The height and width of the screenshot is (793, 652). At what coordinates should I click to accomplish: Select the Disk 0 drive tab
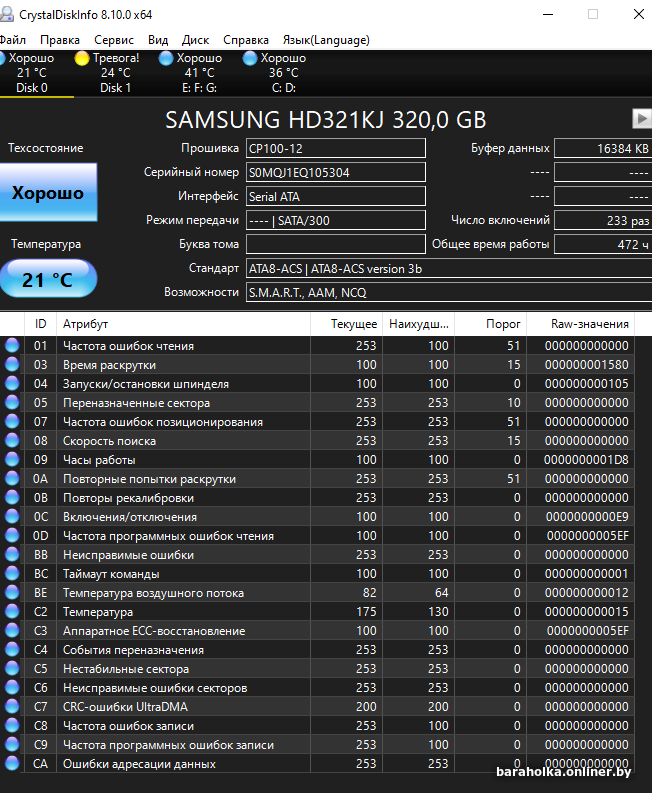31,73
